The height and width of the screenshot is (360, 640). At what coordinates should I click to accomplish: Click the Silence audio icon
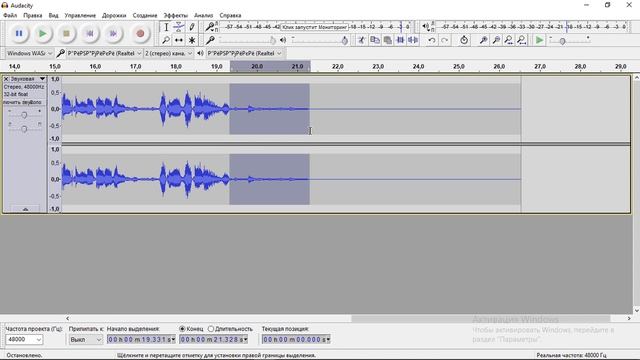(x=413, y=40)
